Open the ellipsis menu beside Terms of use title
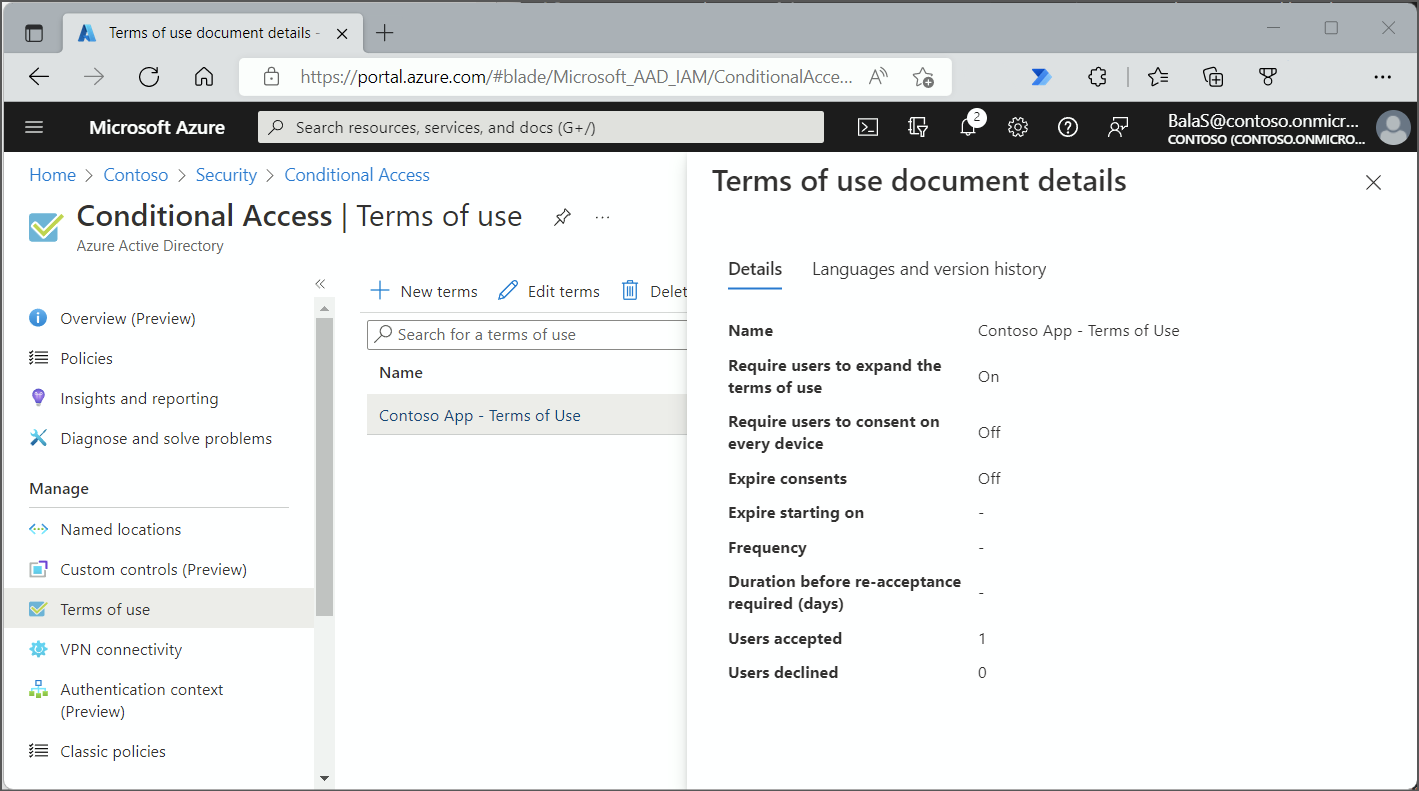This screenshot has width=1419, height=791. coord(602,216)
